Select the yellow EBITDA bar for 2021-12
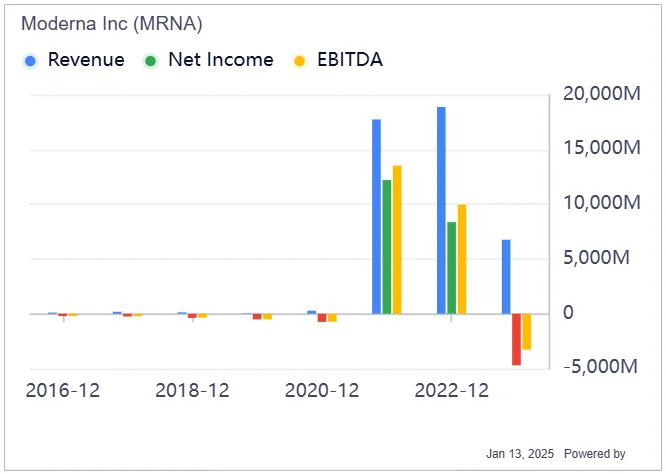 pos(397,240)
